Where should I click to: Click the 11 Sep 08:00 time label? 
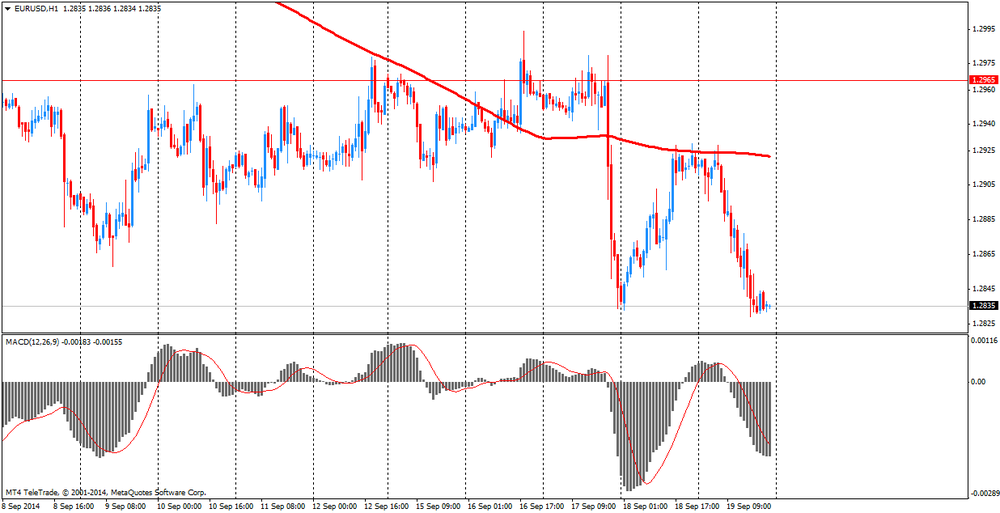(284, 507)
